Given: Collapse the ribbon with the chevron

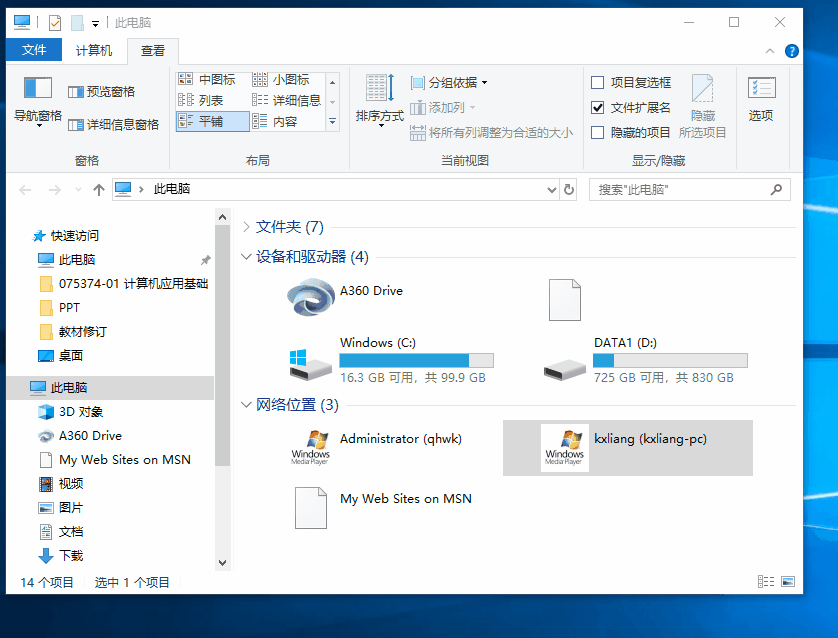Looking at the screenshot, I should (x=770, y=51).
